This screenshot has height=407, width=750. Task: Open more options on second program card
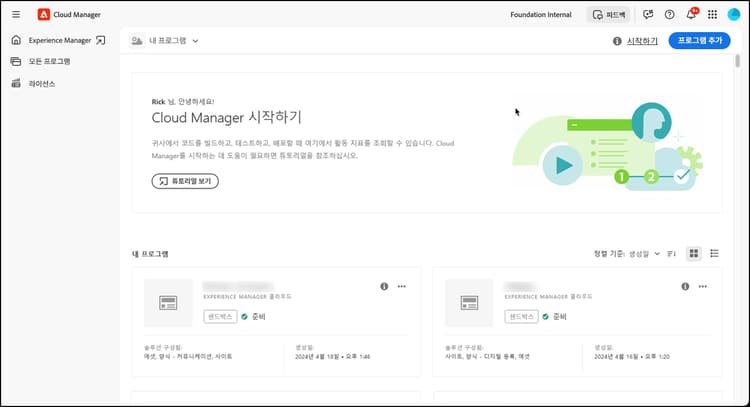point(702,286)
